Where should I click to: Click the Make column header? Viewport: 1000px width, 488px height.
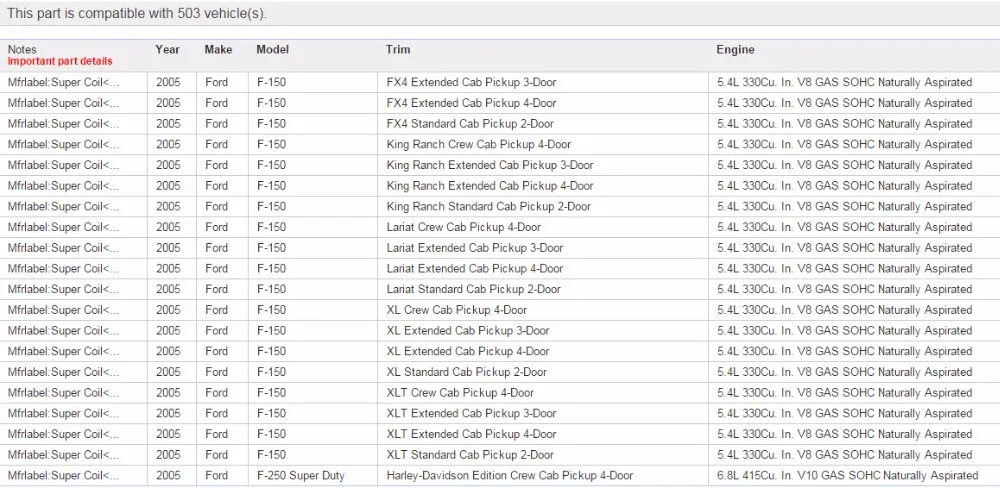pyautogui.click(x=218, y=50)
